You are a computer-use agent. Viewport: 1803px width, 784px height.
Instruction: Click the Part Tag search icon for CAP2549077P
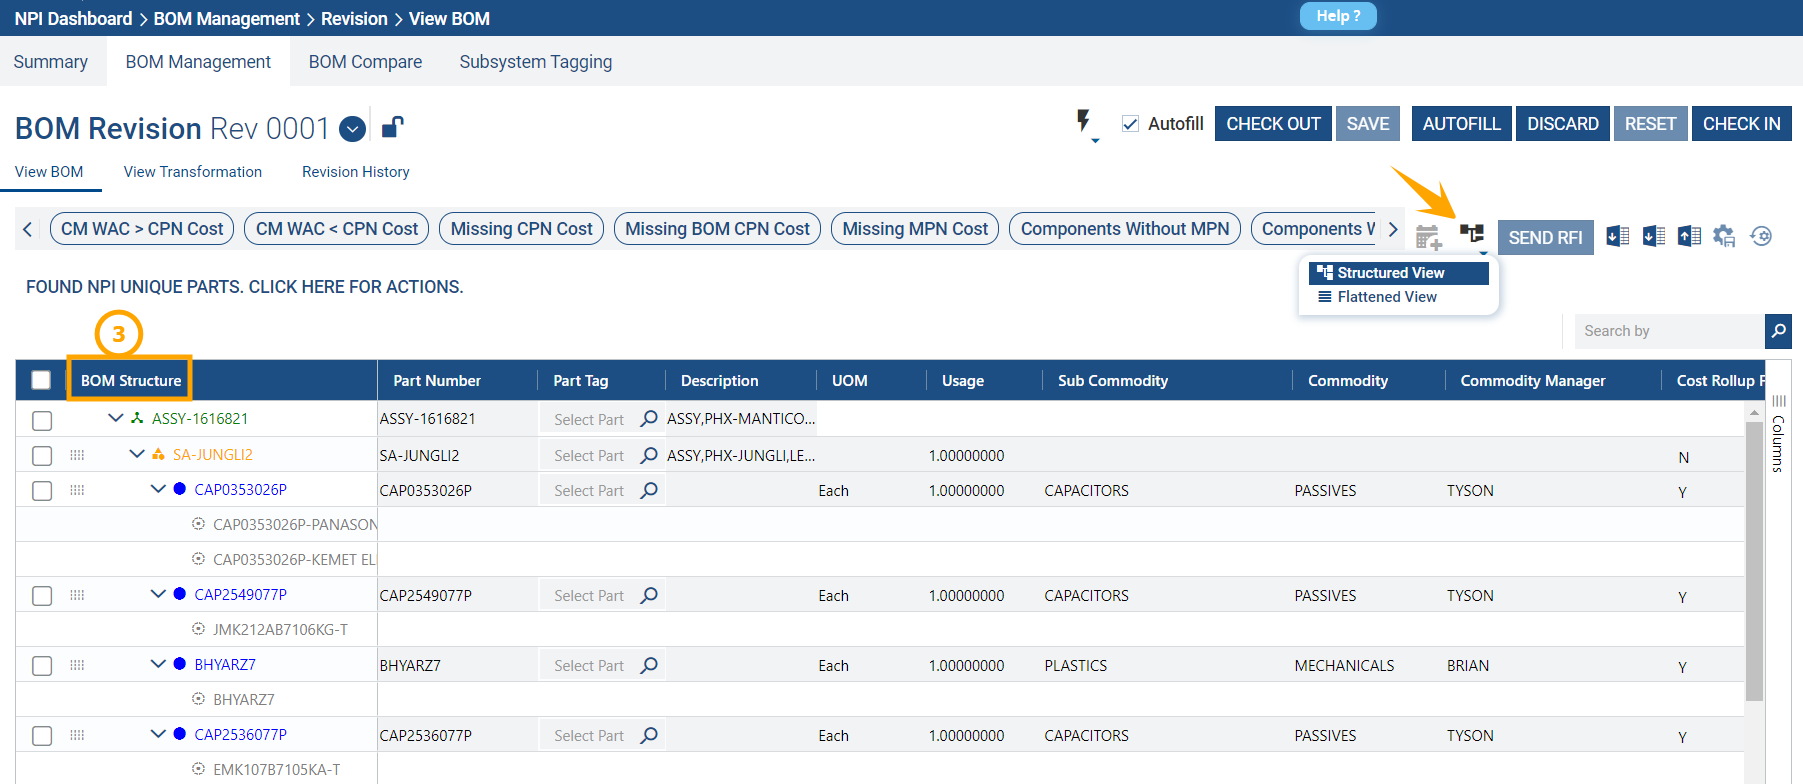(x=649, y=595)
